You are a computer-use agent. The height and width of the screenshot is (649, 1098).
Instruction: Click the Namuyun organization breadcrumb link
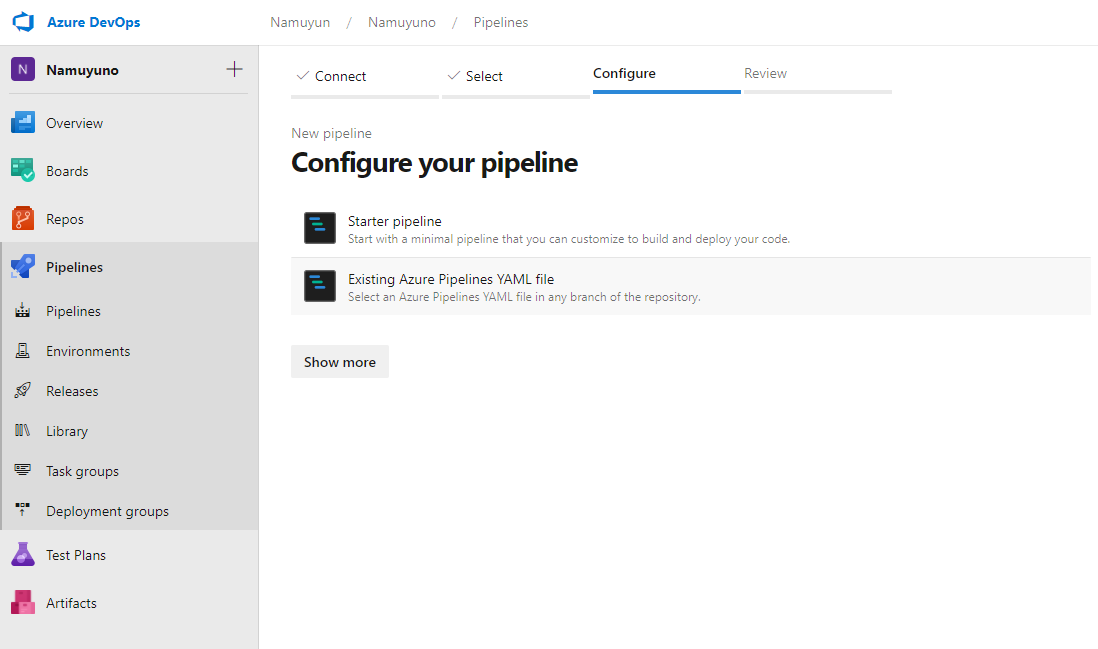coord(300,22)
